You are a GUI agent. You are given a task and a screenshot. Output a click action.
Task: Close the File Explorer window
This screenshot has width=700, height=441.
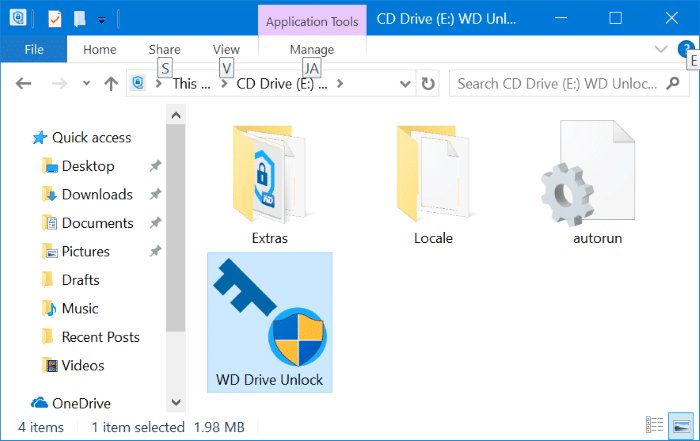671,18
